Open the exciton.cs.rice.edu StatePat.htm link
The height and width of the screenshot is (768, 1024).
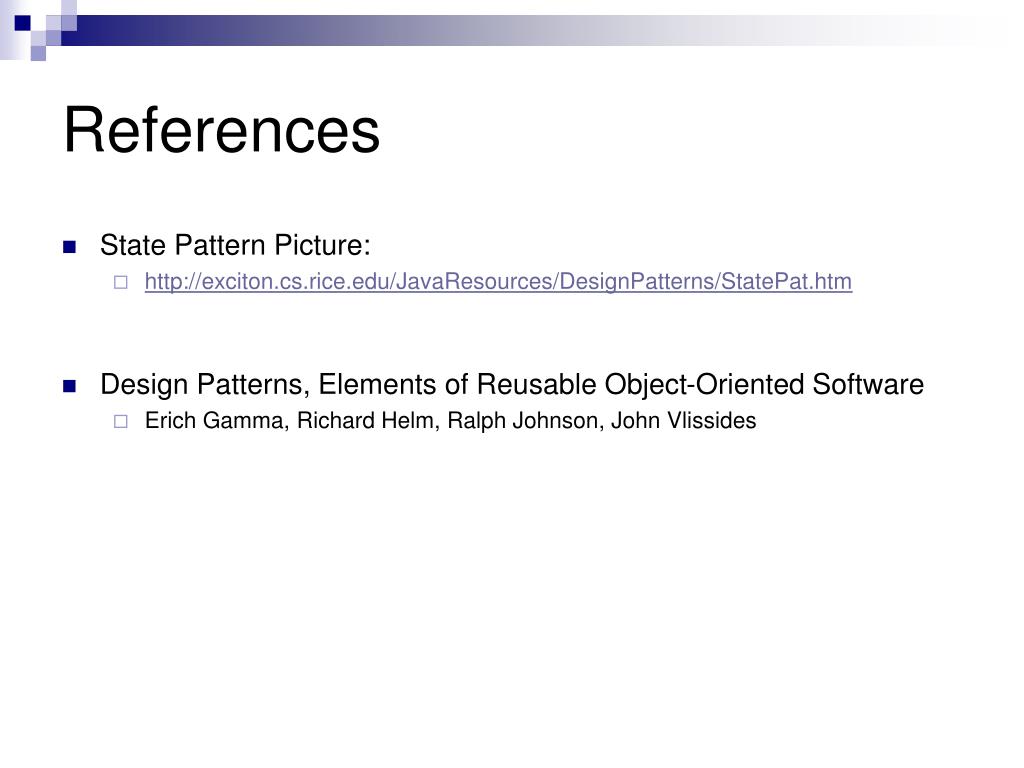[x=498, y=281]
